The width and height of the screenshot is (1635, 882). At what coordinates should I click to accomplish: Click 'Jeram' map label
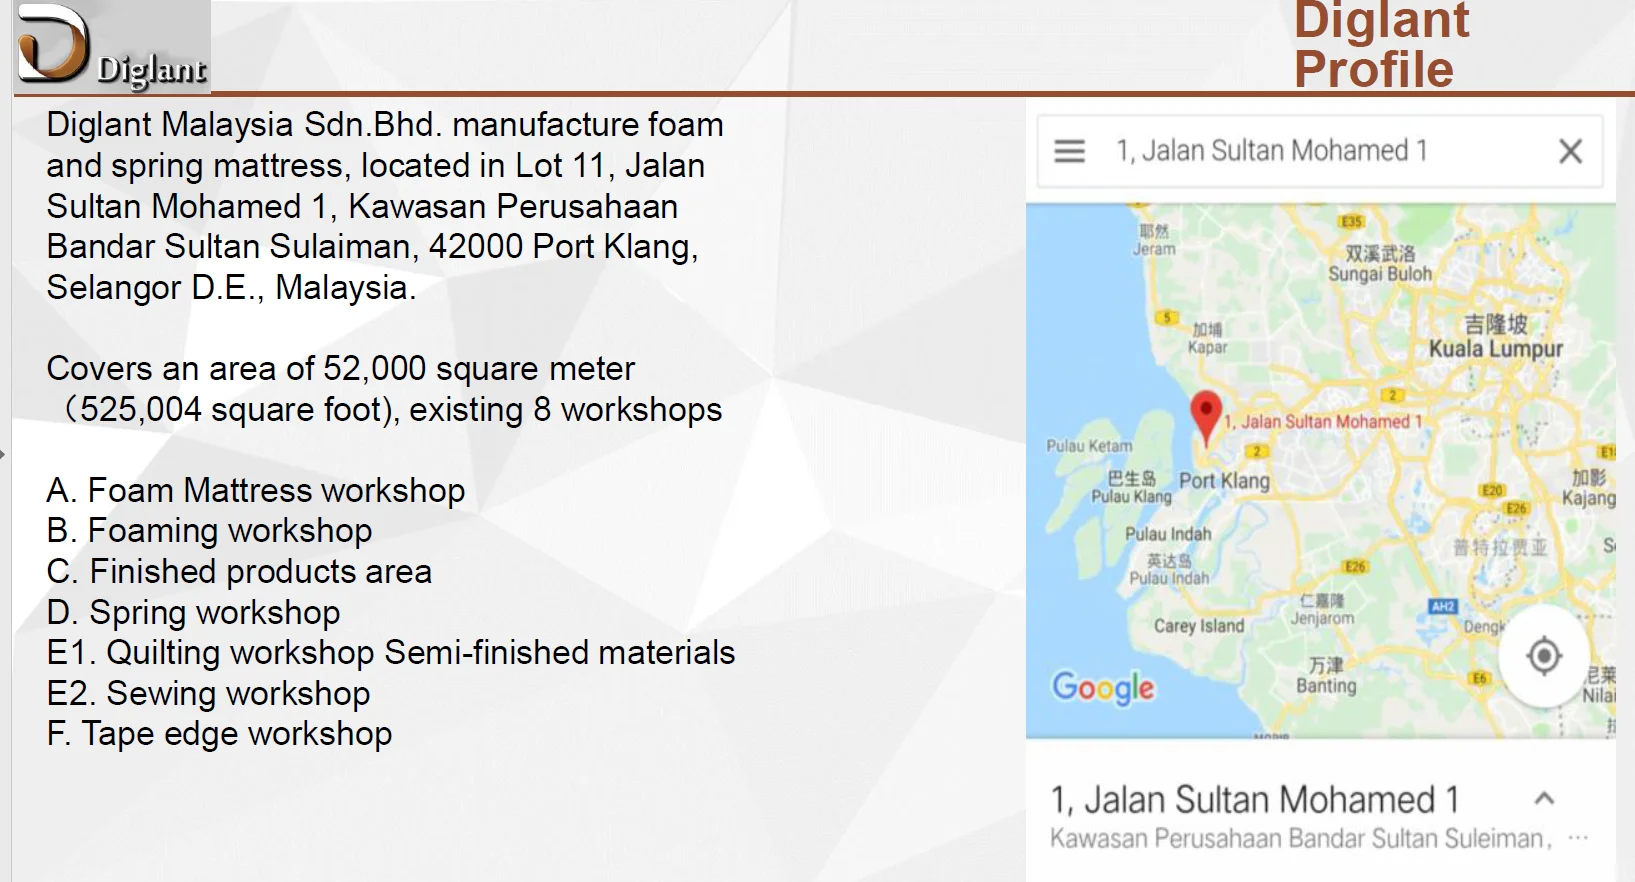pyautogui.click(x=1154, y=249)
